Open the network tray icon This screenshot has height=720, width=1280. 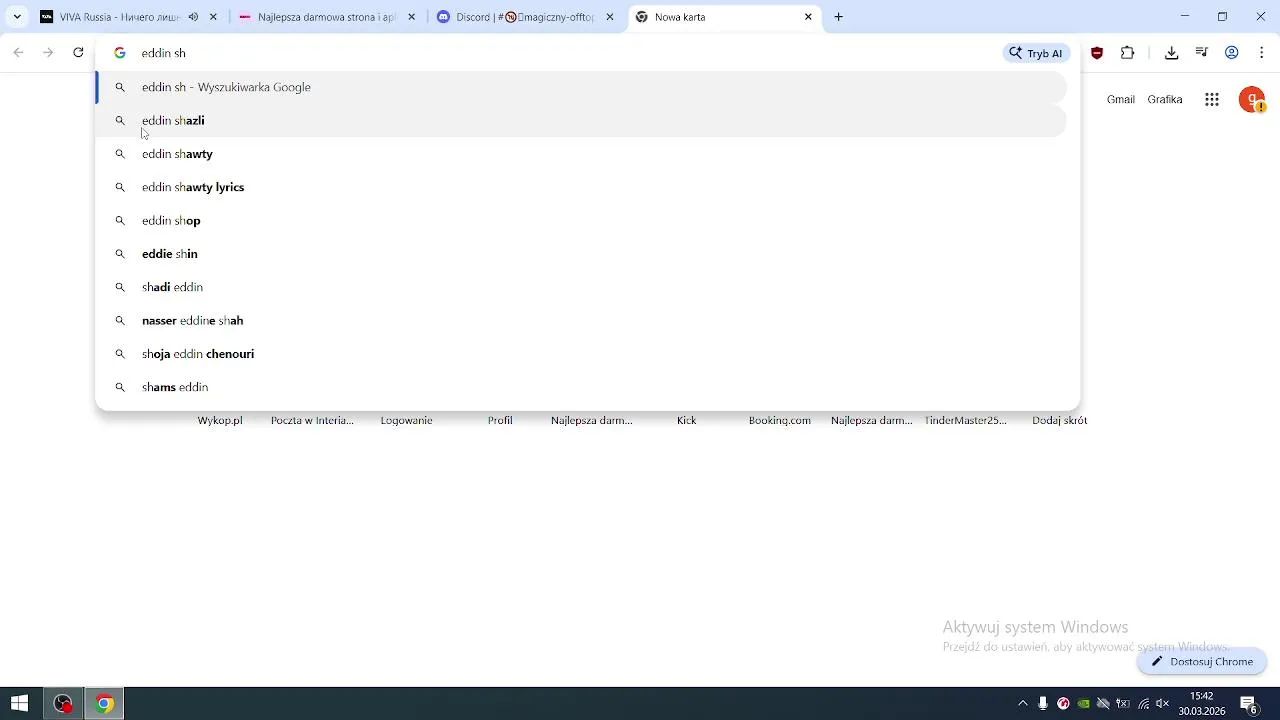point(1143,704)
